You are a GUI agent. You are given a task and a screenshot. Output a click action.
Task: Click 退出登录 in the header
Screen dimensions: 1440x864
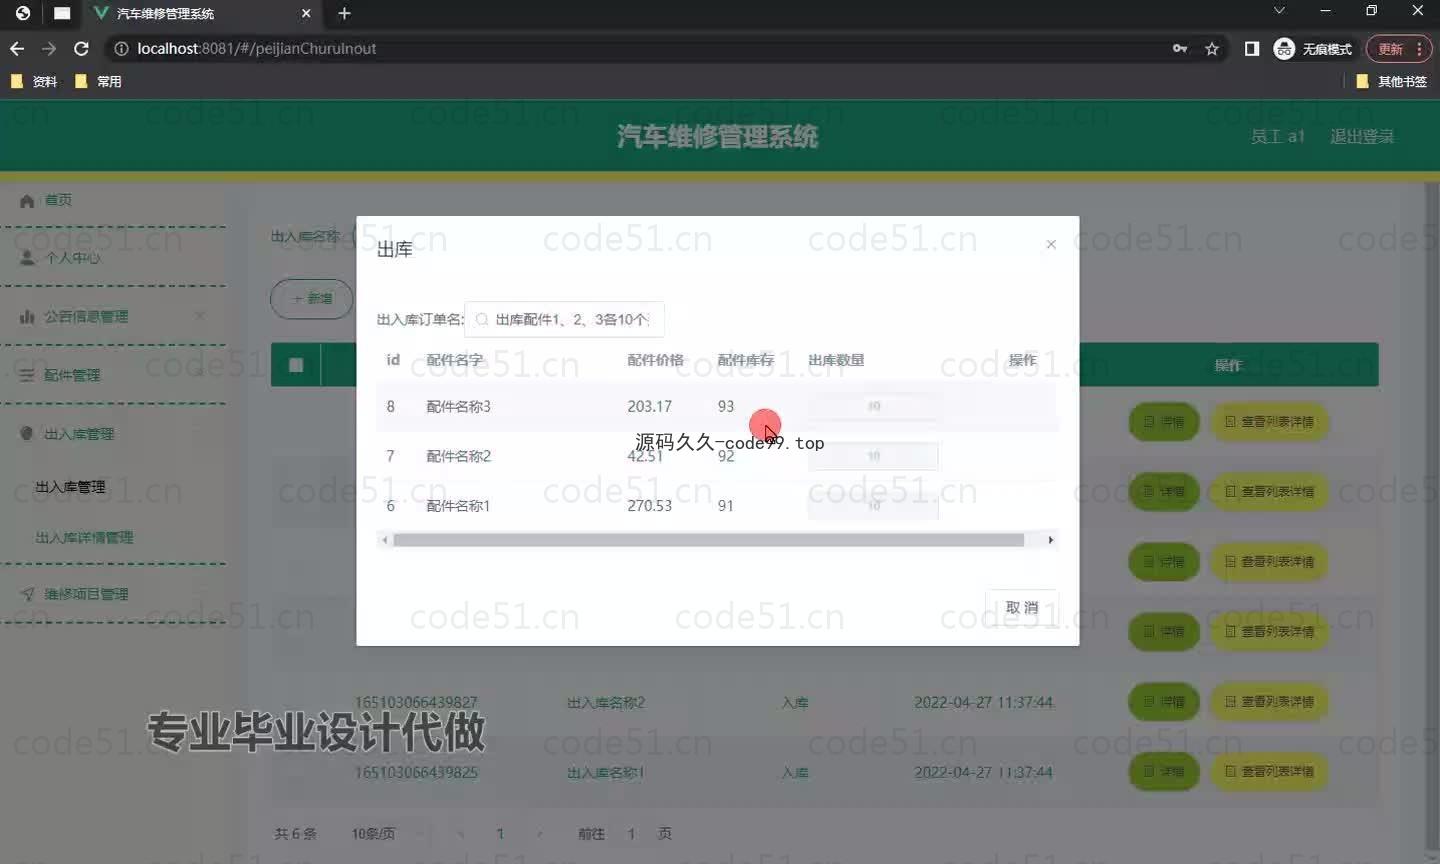[1362, 136]
